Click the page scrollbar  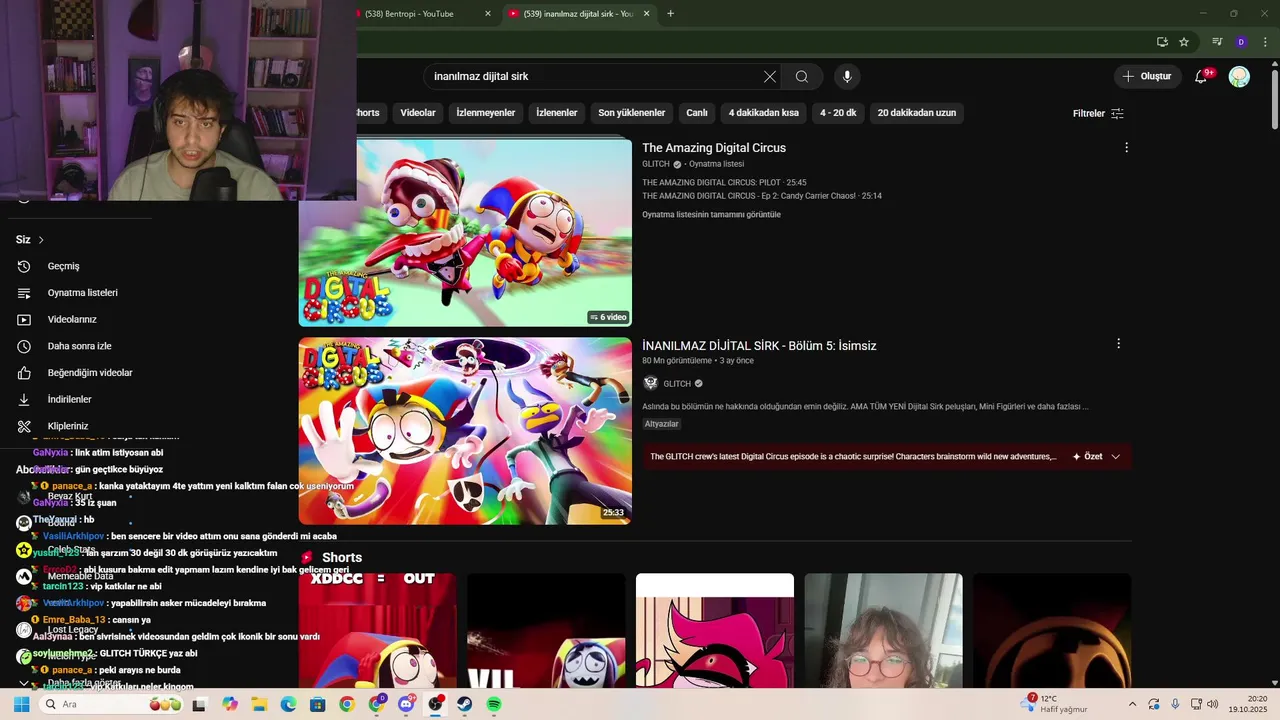[1274, 98]
